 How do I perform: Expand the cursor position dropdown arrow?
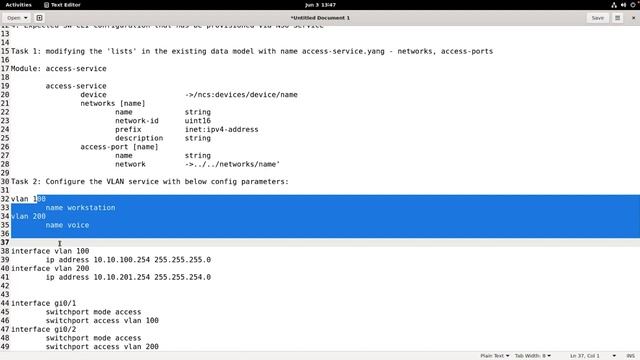(614, 356)
